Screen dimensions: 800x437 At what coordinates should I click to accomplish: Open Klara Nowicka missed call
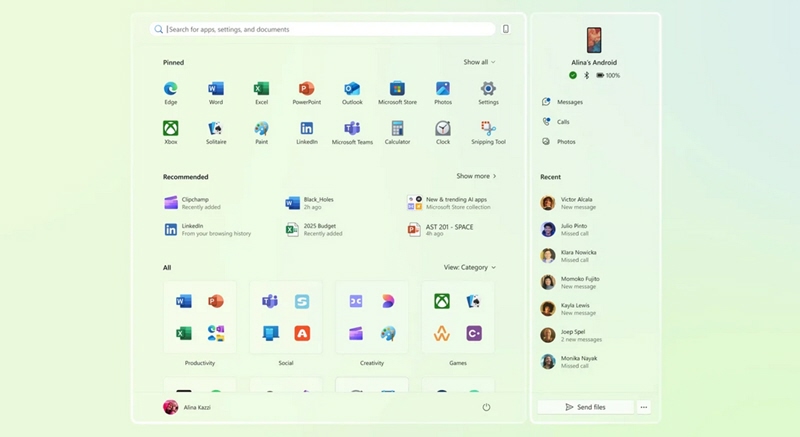click(x=568, y=256)
